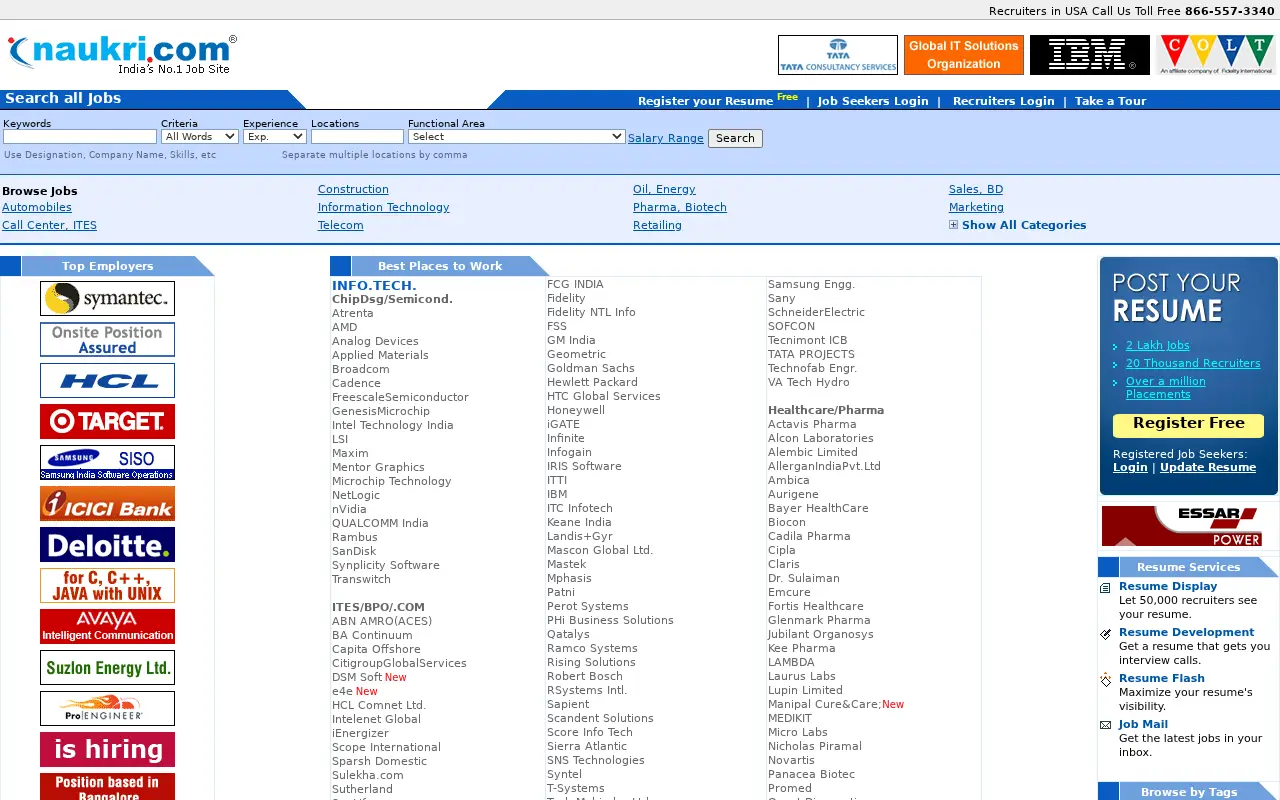This screenshot has height=800, width=1280.
Task: Browse Oil, Energy jobs
Action: (x=664, y=189)
